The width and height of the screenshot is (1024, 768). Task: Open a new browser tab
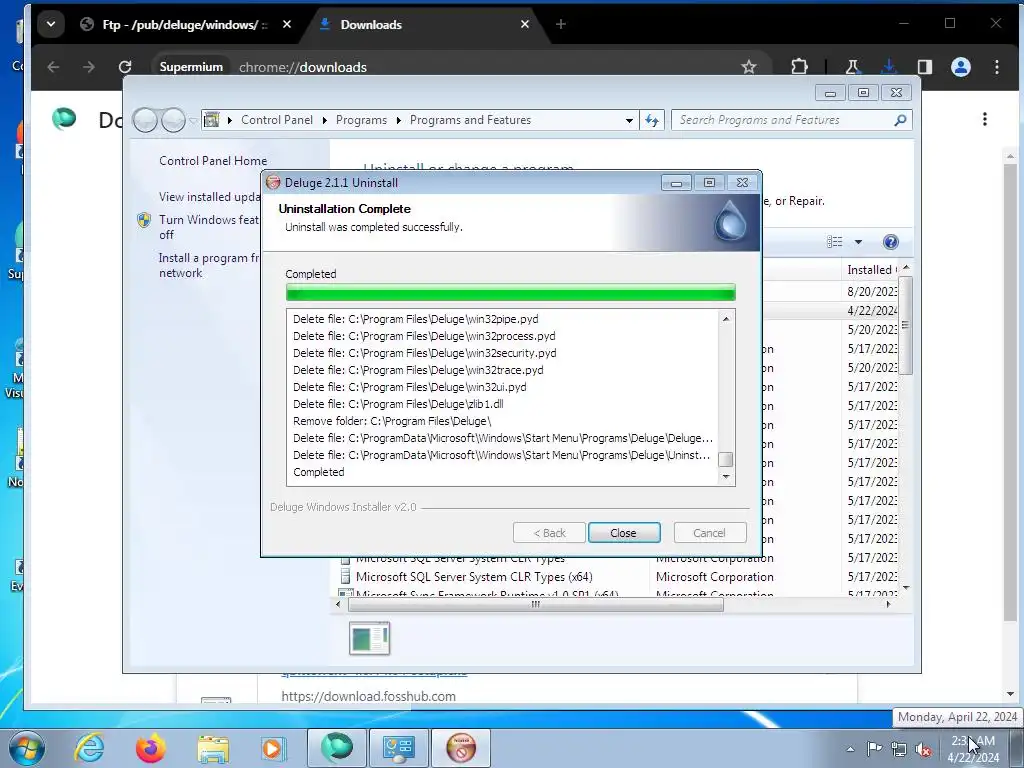560,25
